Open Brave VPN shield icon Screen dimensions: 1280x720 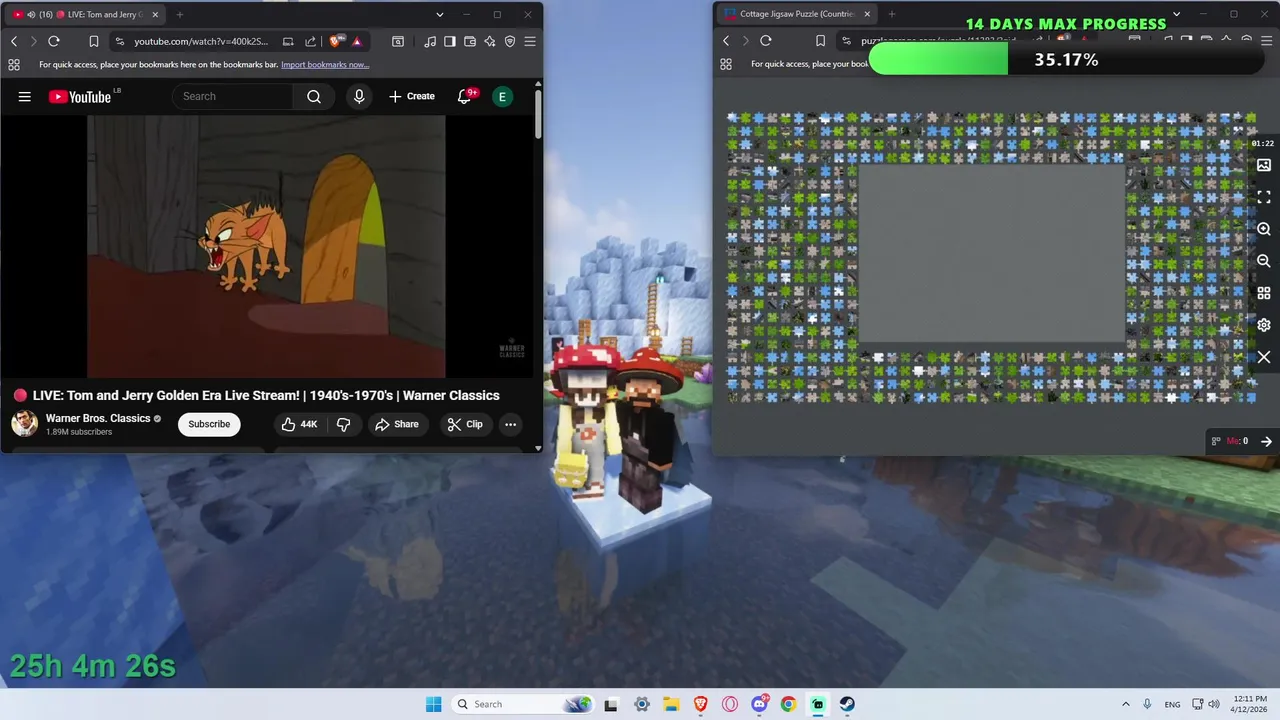coord(510,41)
